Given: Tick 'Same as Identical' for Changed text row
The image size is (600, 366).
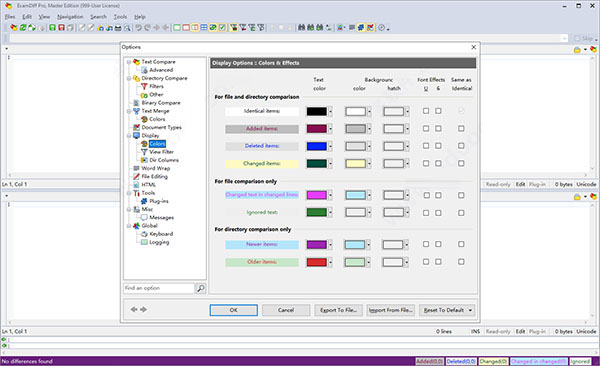Looking at the screenshot, I should (461, 195).
